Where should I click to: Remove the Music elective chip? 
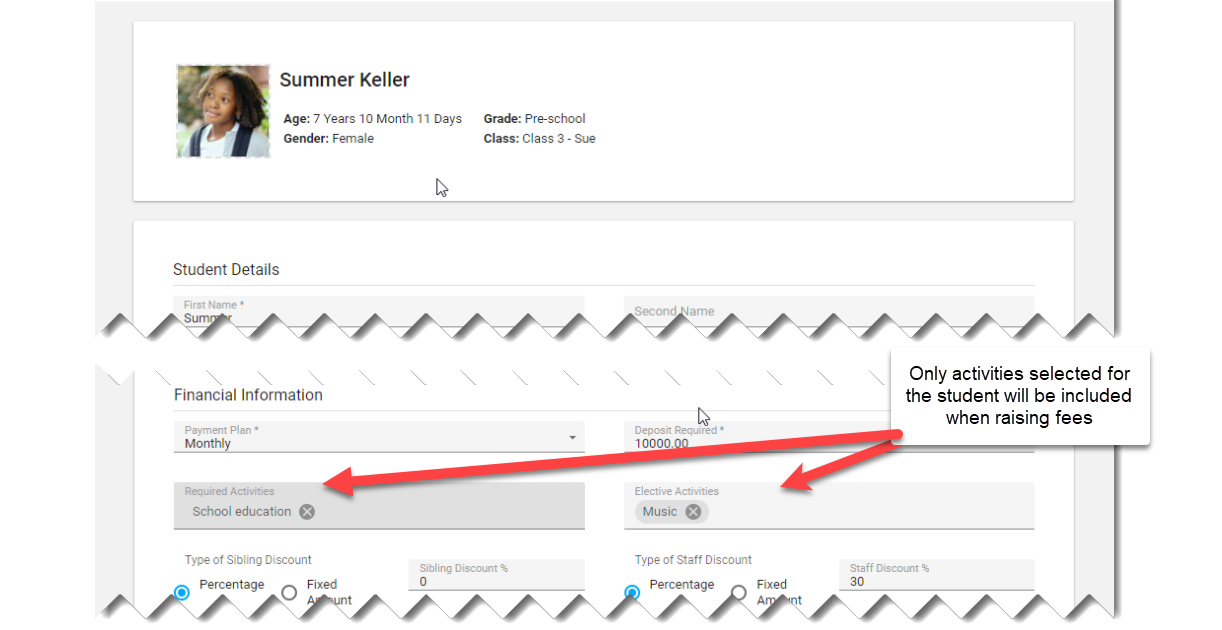pyautogui.click(x=693, y=512)
